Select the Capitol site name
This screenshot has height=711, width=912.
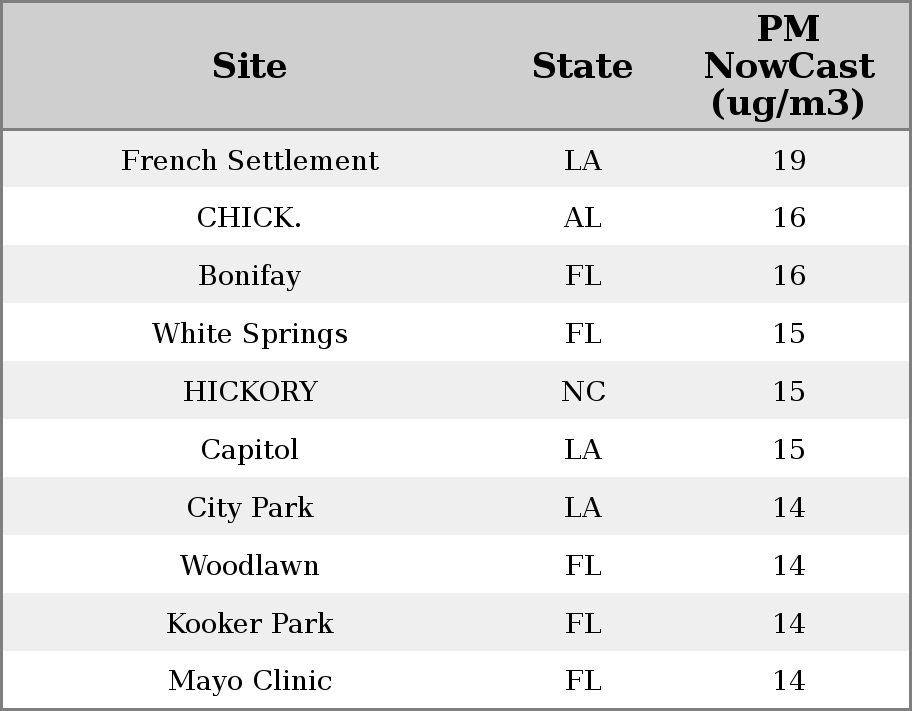tap(249, 450)
